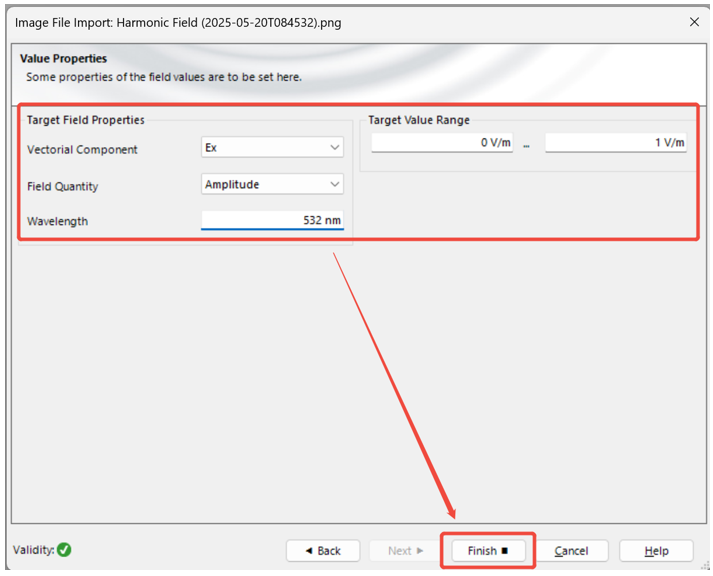
Task: Click the dialog title bar text
Action: pyautogui.click(x=177, y=22)
